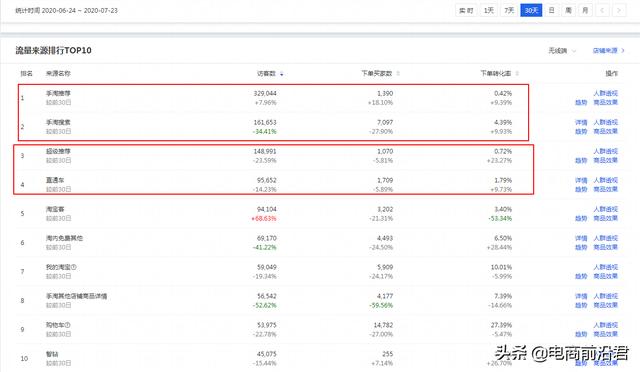Viewport: 640px width, 372px height.
Task: Click help icon next to 我的淘宝
Action: (x=73, y=267)
